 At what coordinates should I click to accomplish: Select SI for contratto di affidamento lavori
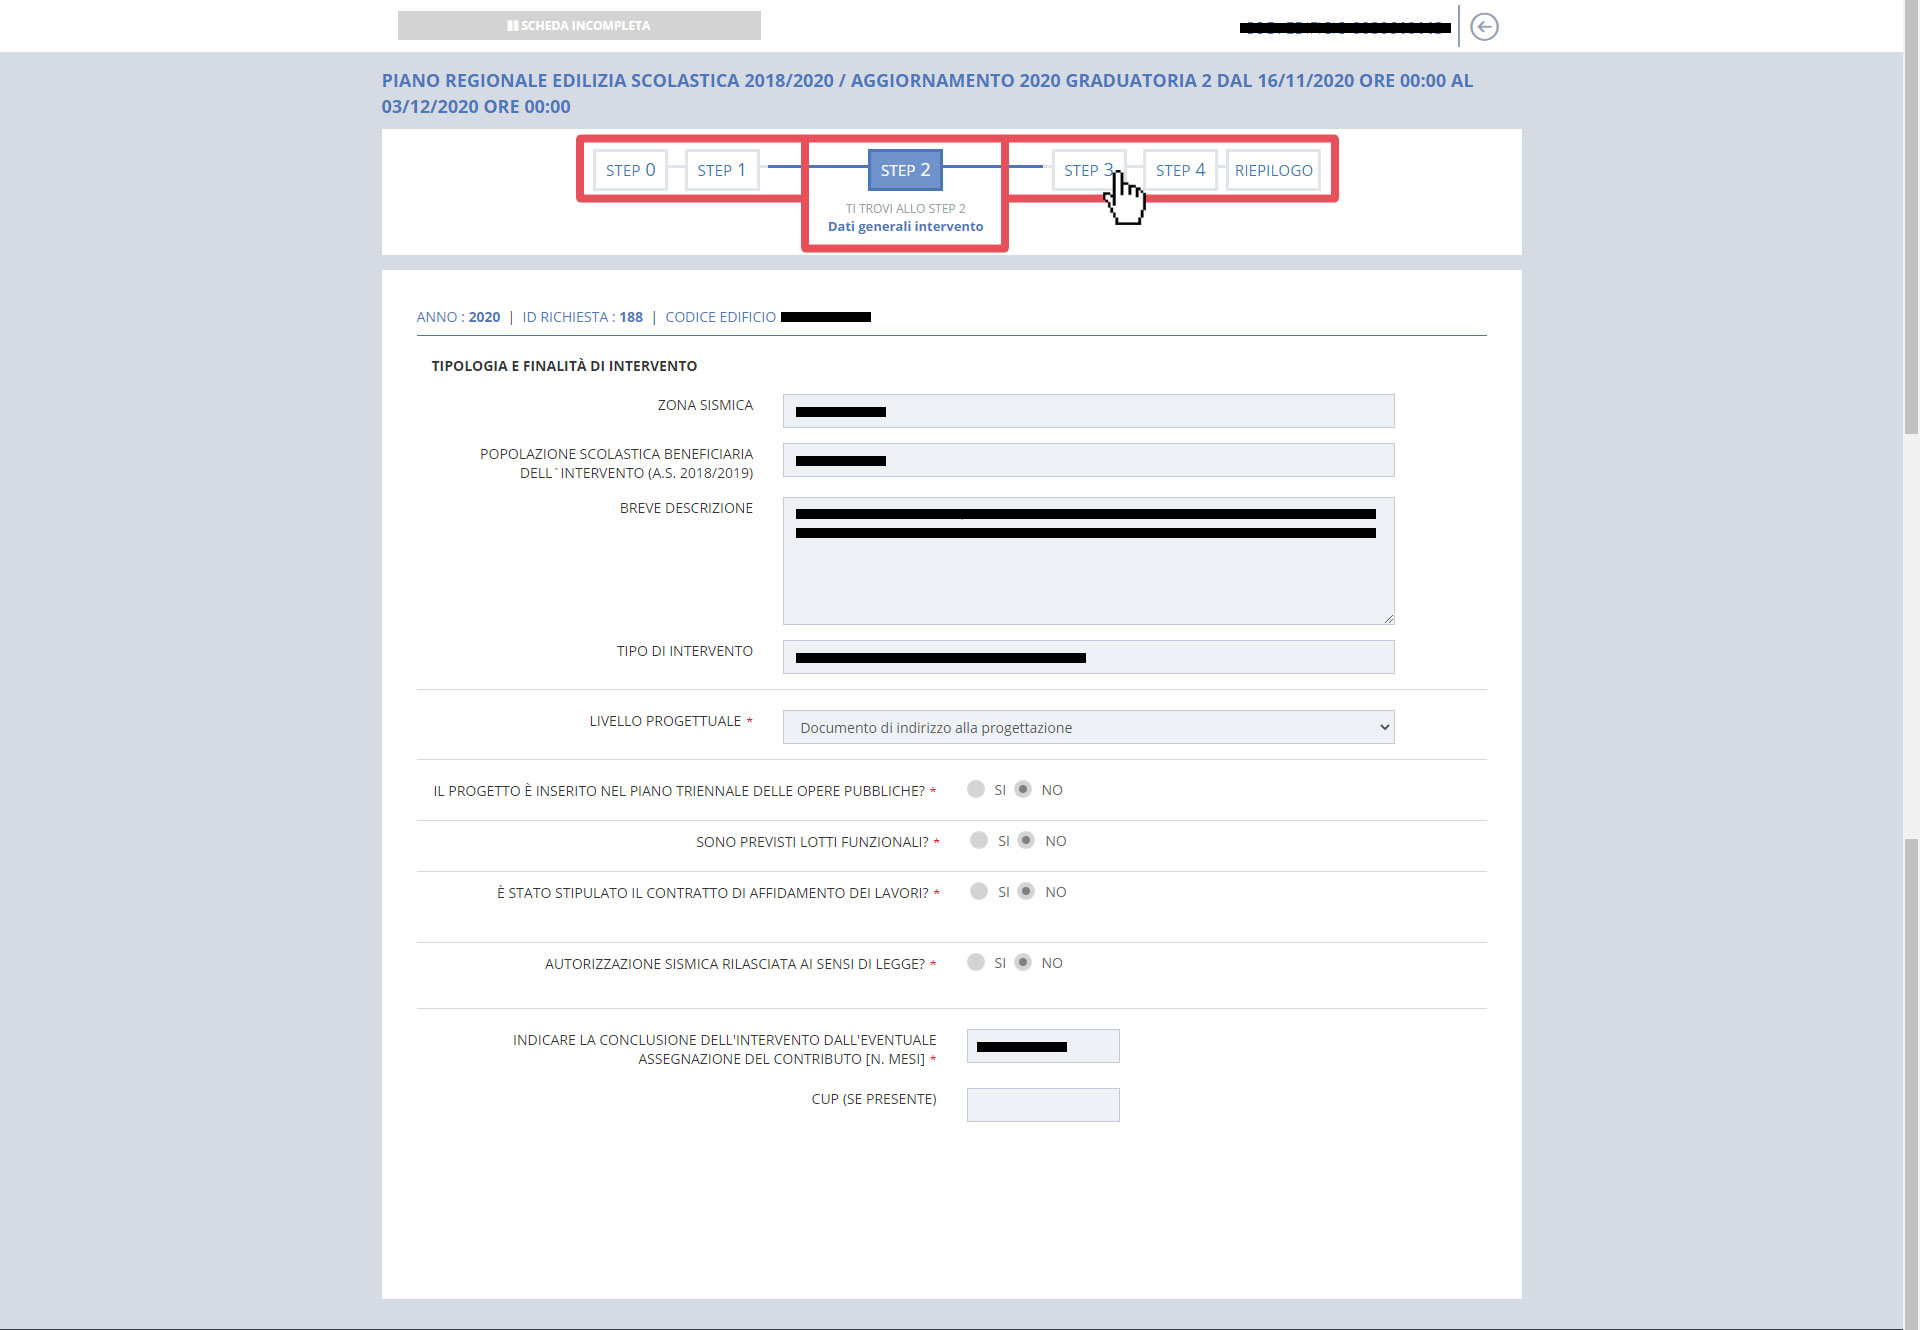(x=979, y=892)
